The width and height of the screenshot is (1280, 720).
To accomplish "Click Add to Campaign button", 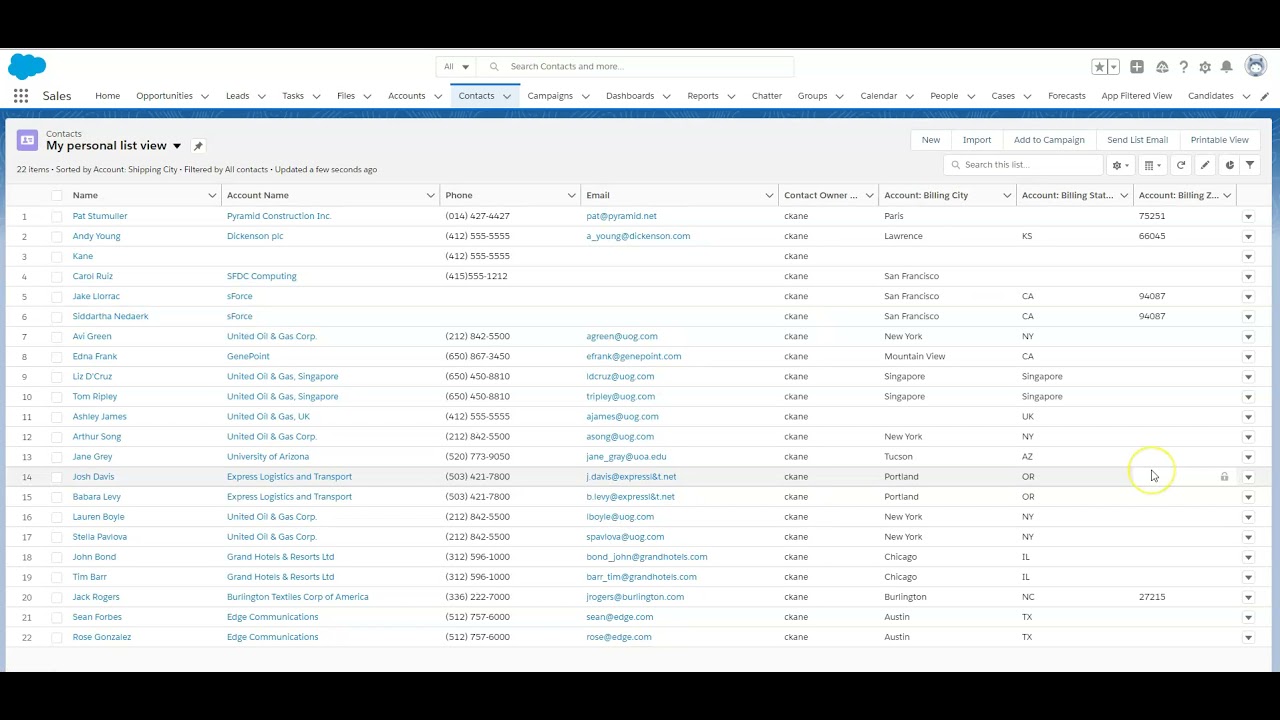I will 1049,140.
